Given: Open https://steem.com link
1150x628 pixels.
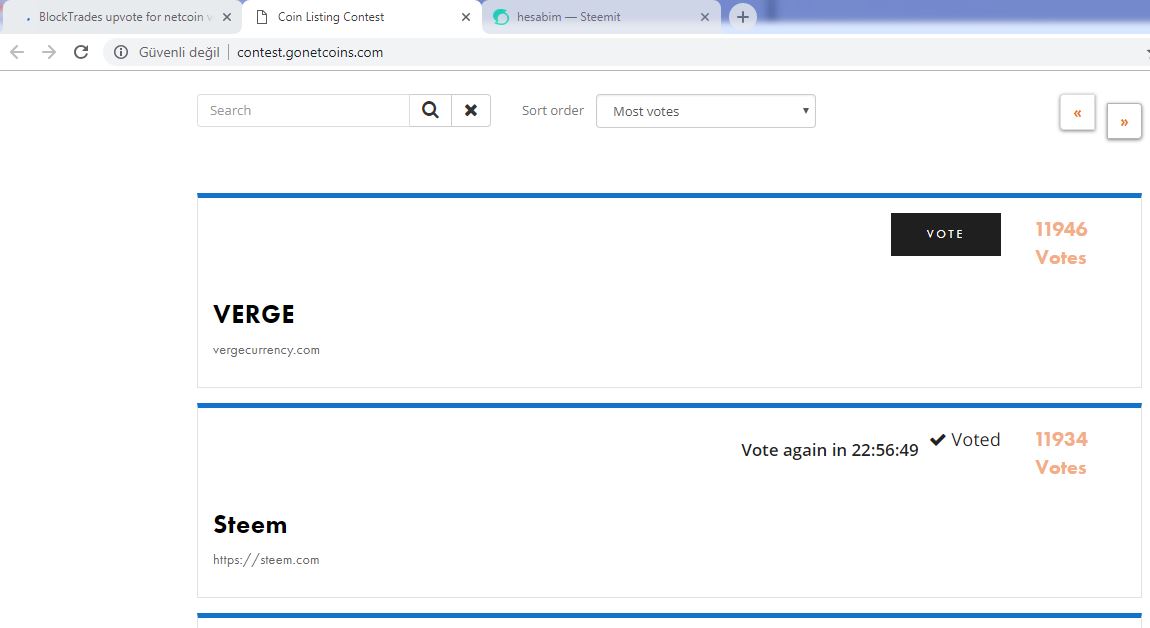Looking at the screenshot, I should (266, 560).
